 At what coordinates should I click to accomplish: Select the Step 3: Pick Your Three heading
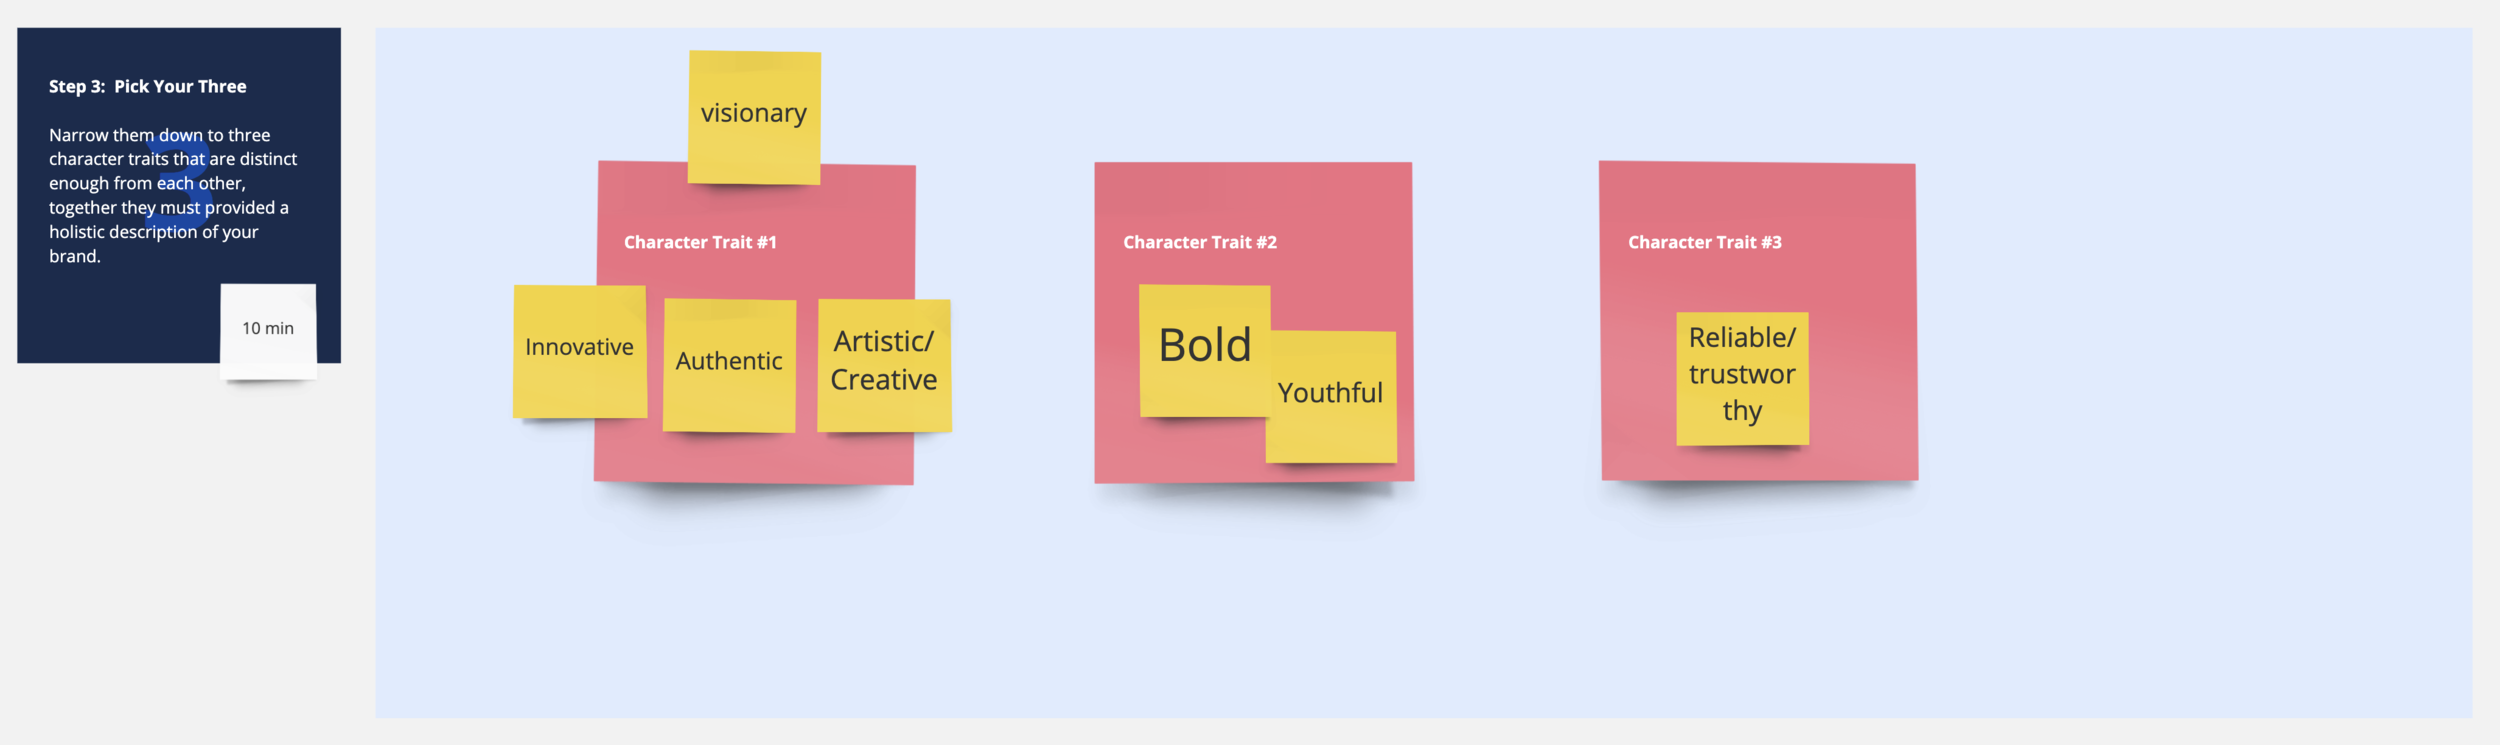(x=147, y=86)
